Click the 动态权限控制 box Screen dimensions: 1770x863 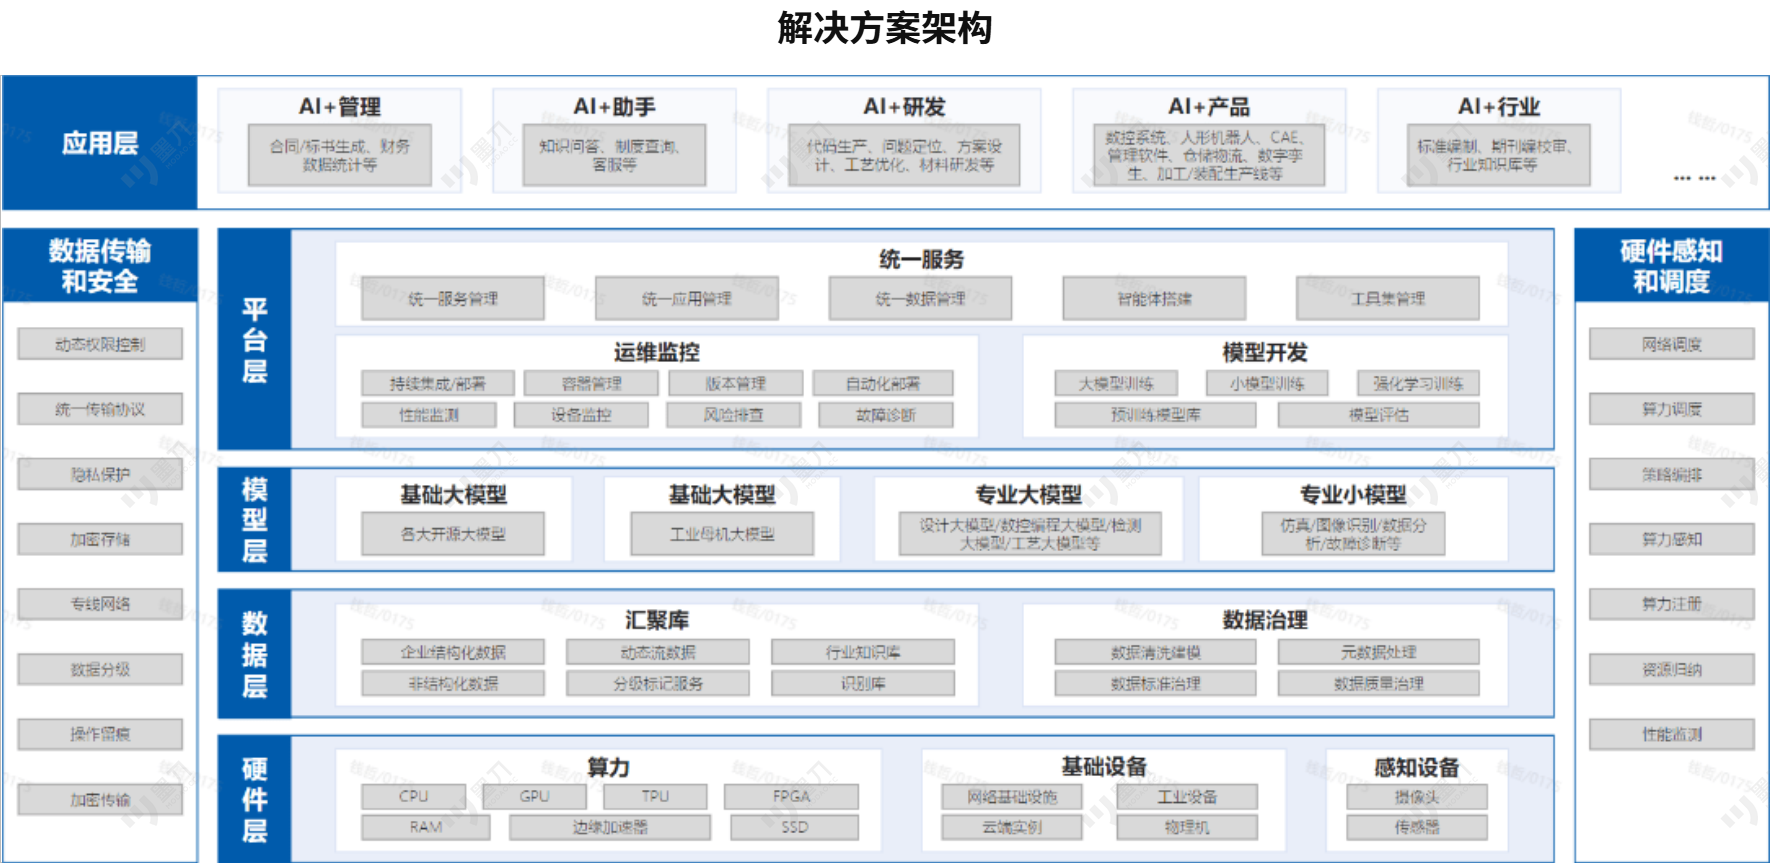(x=100, y=344)
